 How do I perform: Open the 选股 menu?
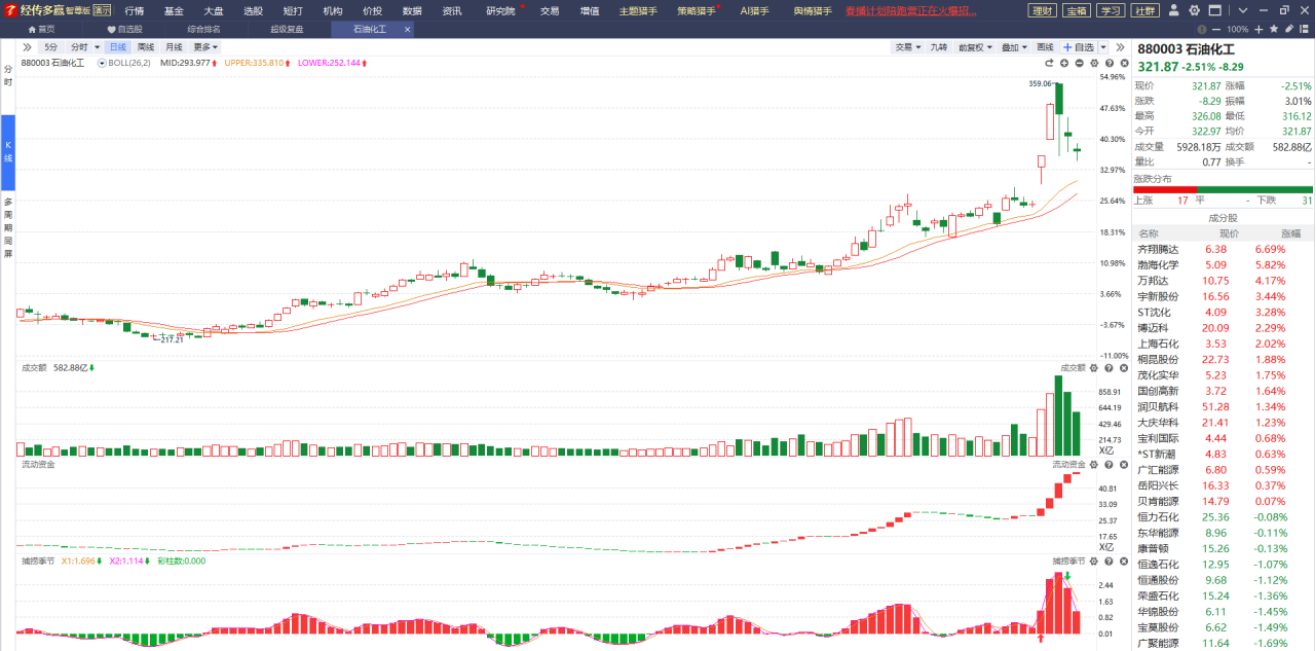pyautogui.click(x=253, y=11)
